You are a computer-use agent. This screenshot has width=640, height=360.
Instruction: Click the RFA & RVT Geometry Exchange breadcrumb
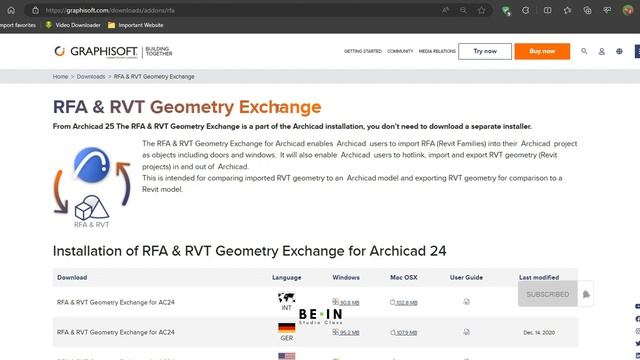tap(154, 76)
